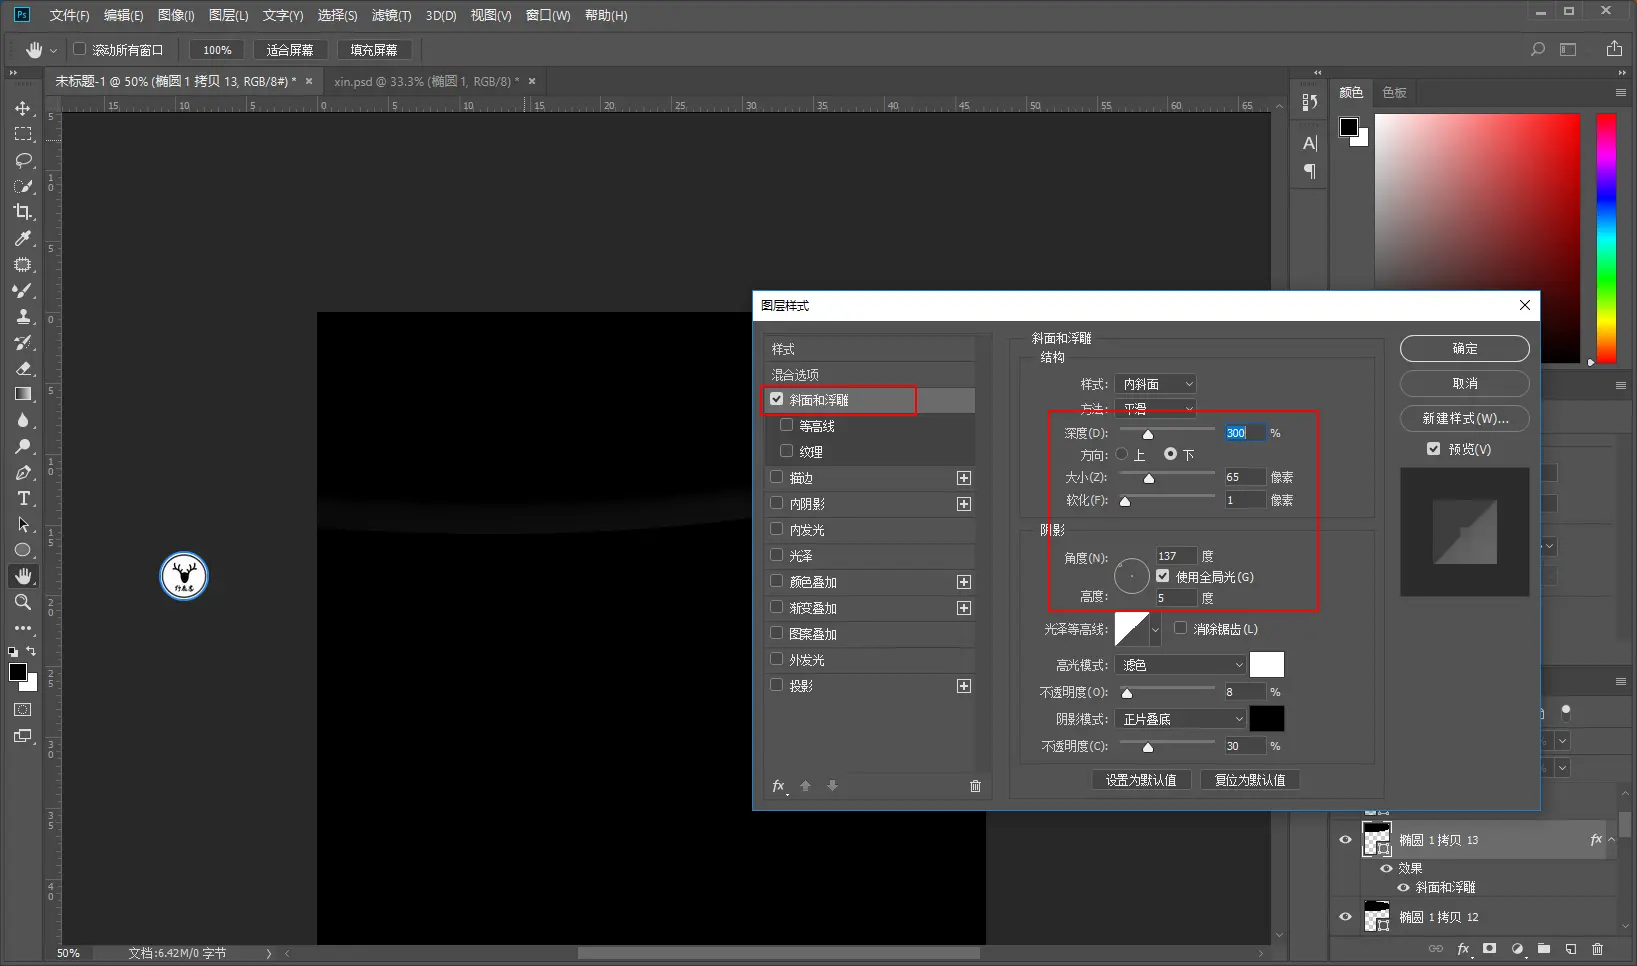Screen dimensions: 1637x966
Task: Select the Horizontal Type tool
Action: tap(23, 498)
